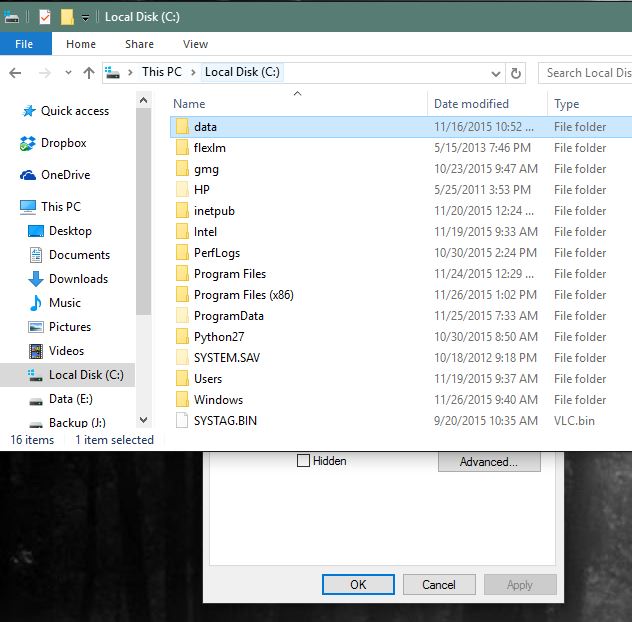Click the Advanced... button in properties dialog
The height and width of the screenshot is (622, 632).
pos(489,462)
